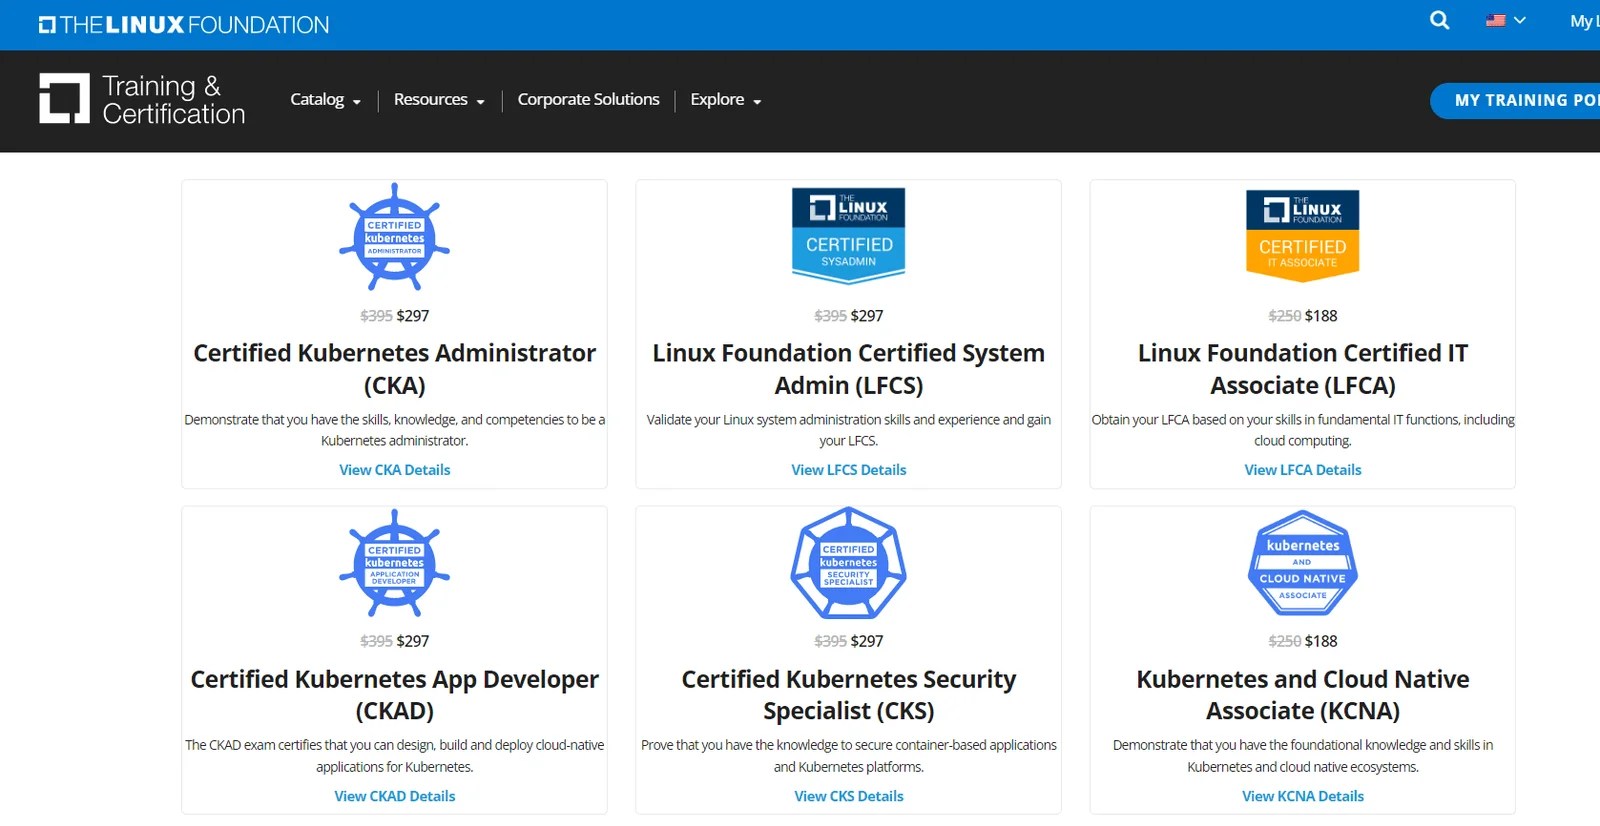Screen dimensions: 1600x826
Task: Click View CKAD Details link
Action: pyautogui.click(x=395, y=796)
